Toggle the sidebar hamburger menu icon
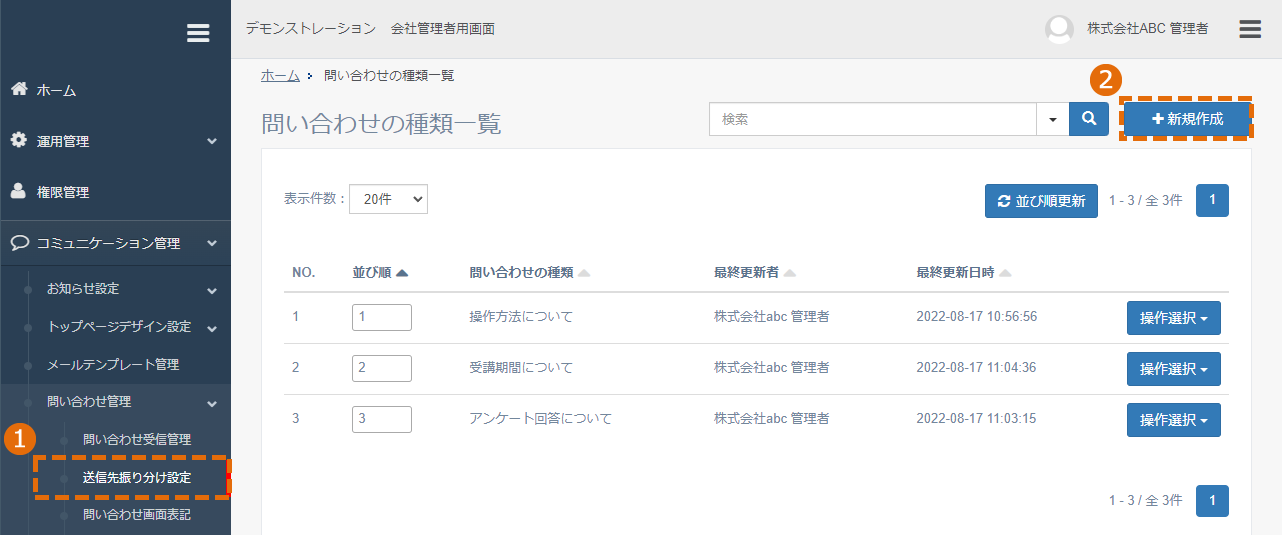Screen dimensions: 1282x535 point(198,33)
